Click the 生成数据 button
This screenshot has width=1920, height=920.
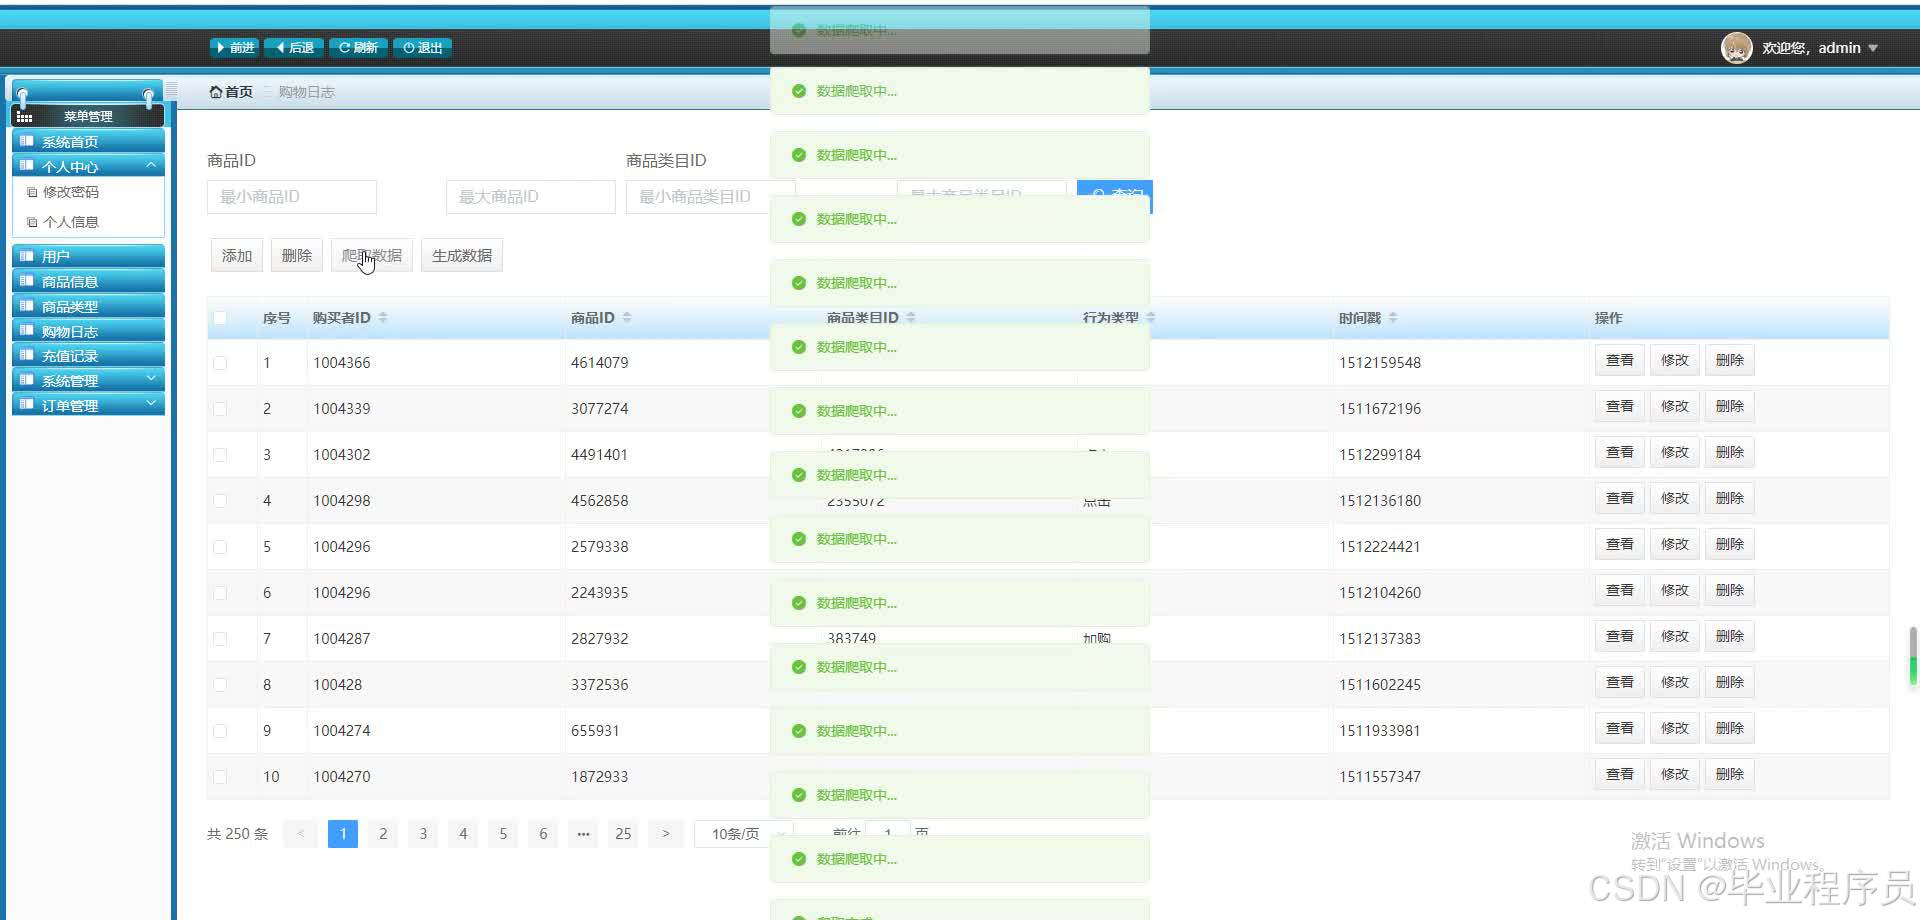click(462, 256)
